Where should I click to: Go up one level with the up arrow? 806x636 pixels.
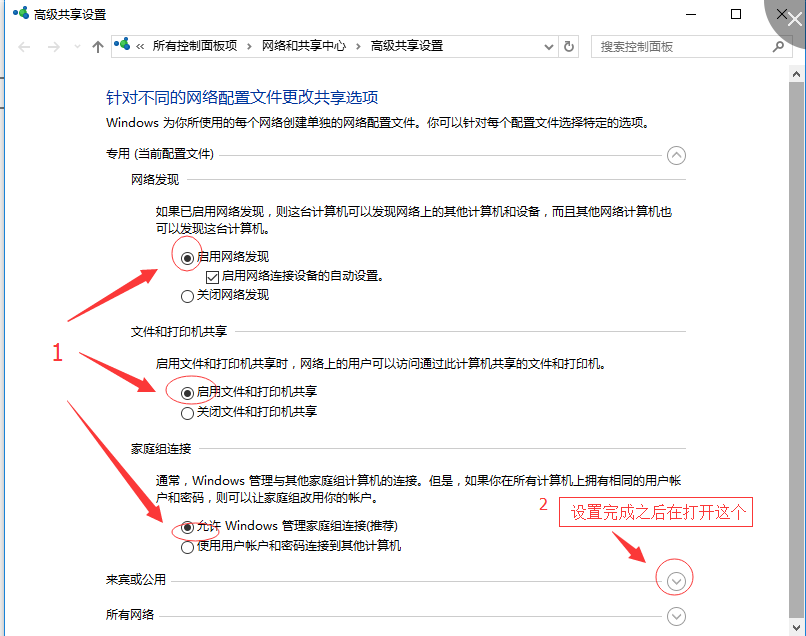[98, 47]
